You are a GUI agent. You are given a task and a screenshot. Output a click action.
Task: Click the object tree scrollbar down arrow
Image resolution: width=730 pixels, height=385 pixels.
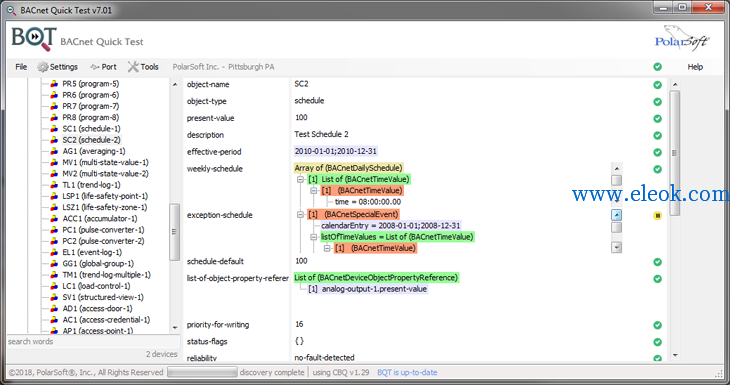(x=175, y=328)
